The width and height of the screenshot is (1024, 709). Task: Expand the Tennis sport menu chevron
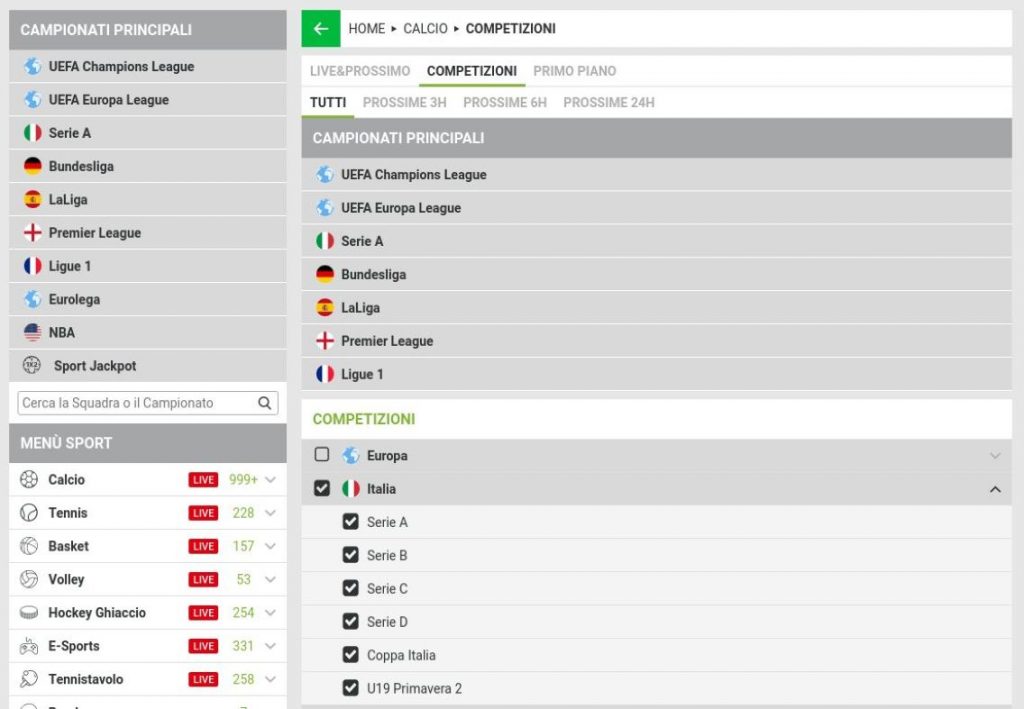pos(270,513)
